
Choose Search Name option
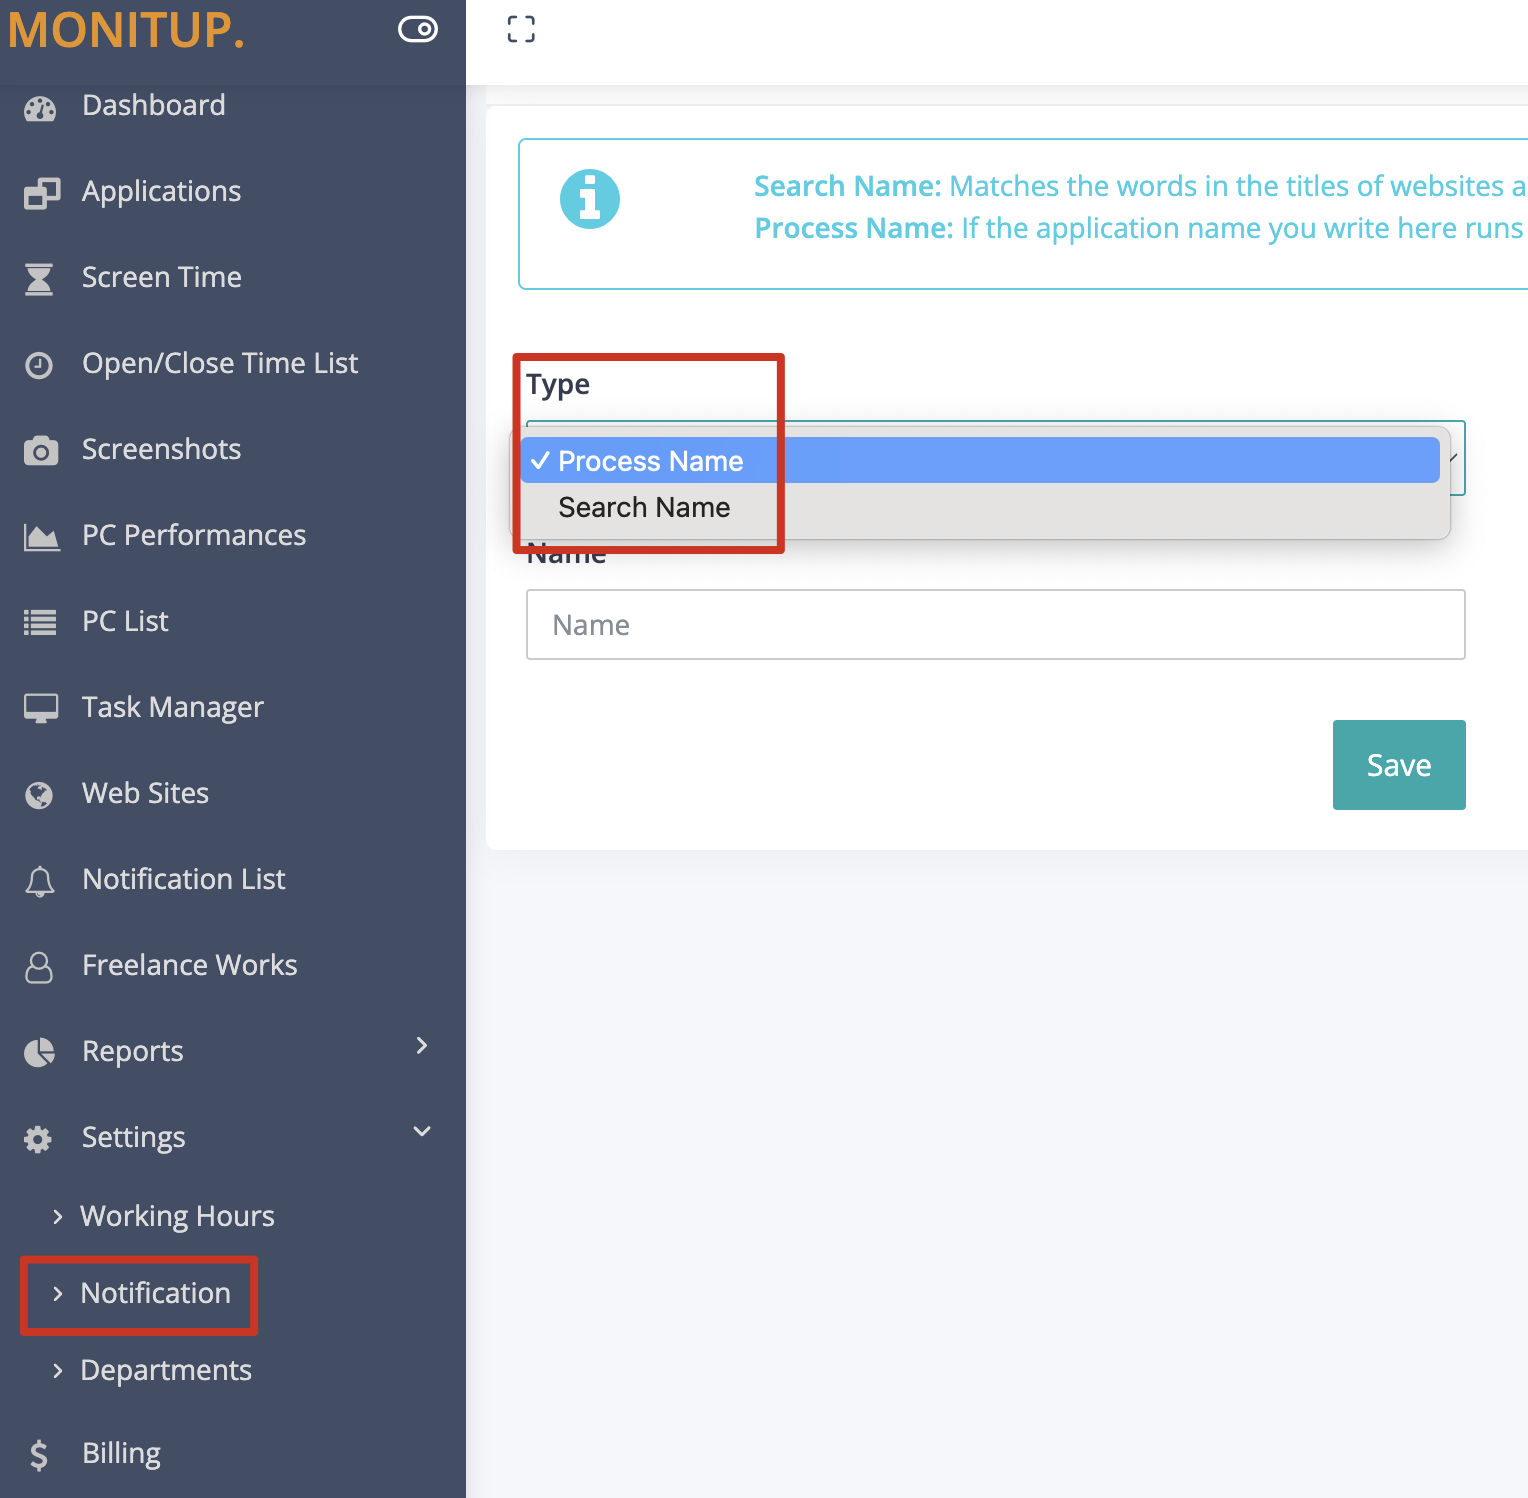pos(980,507)
